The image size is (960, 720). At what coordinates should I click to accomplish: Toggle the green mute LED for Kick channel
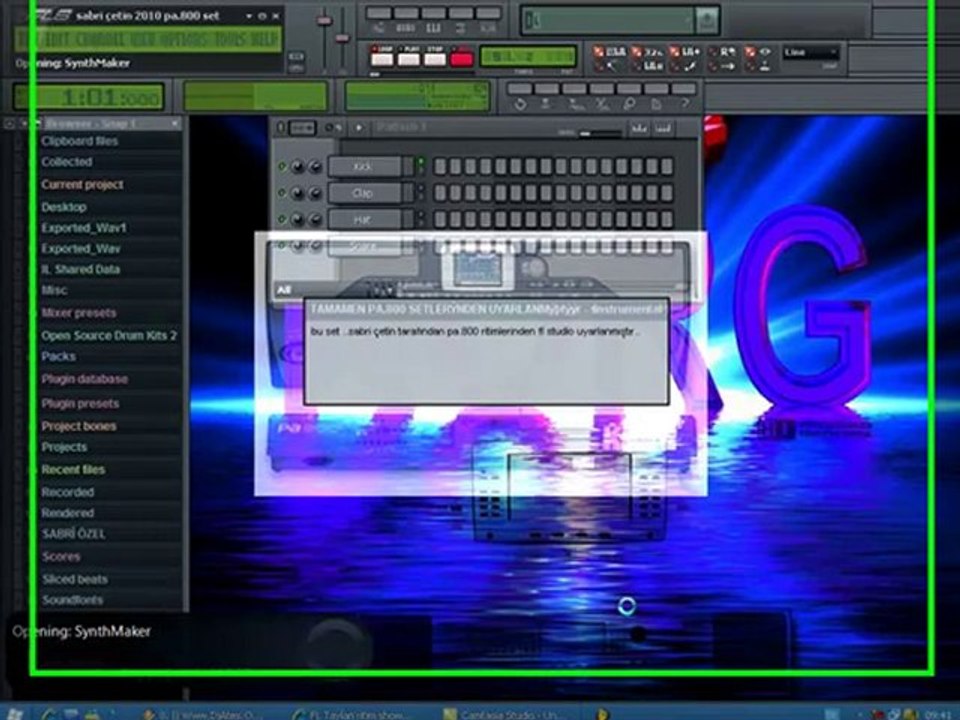282,166
